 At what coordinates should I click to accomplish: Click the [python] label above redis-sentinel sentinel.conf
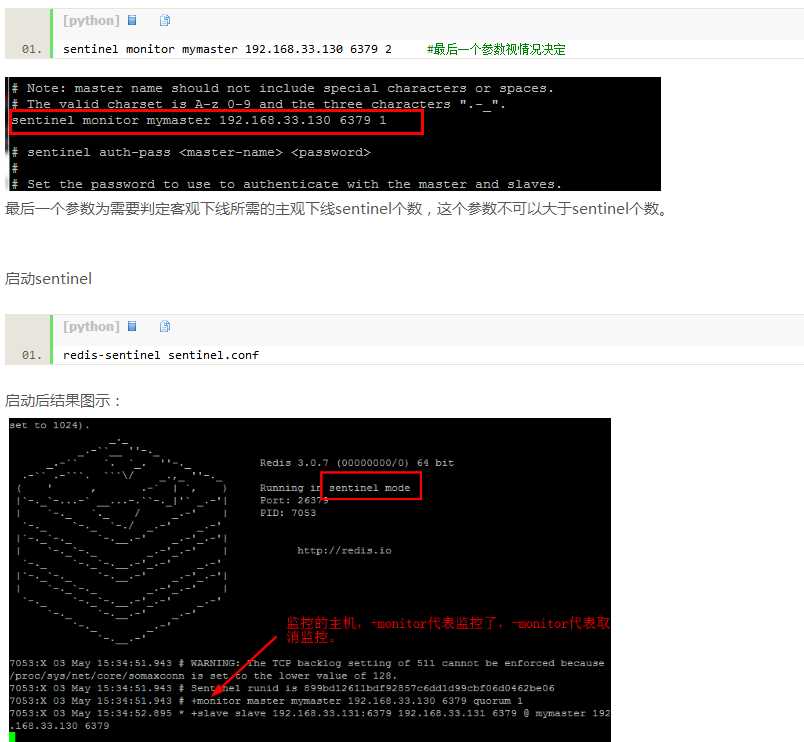pyautogui.click(x=91, y=327)
